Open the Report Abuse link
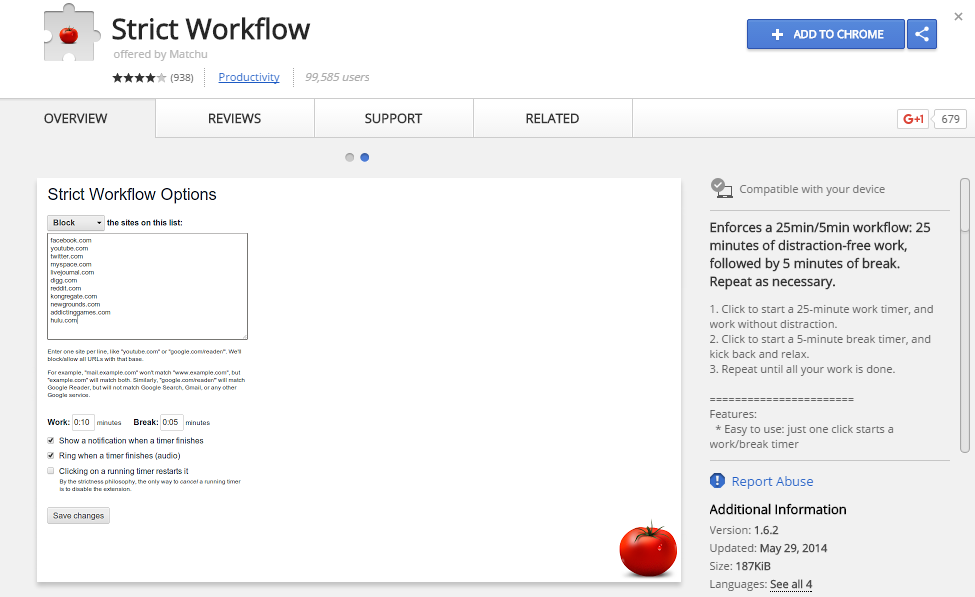The height and width of the screenshot is (597, 975). point(772,481)
